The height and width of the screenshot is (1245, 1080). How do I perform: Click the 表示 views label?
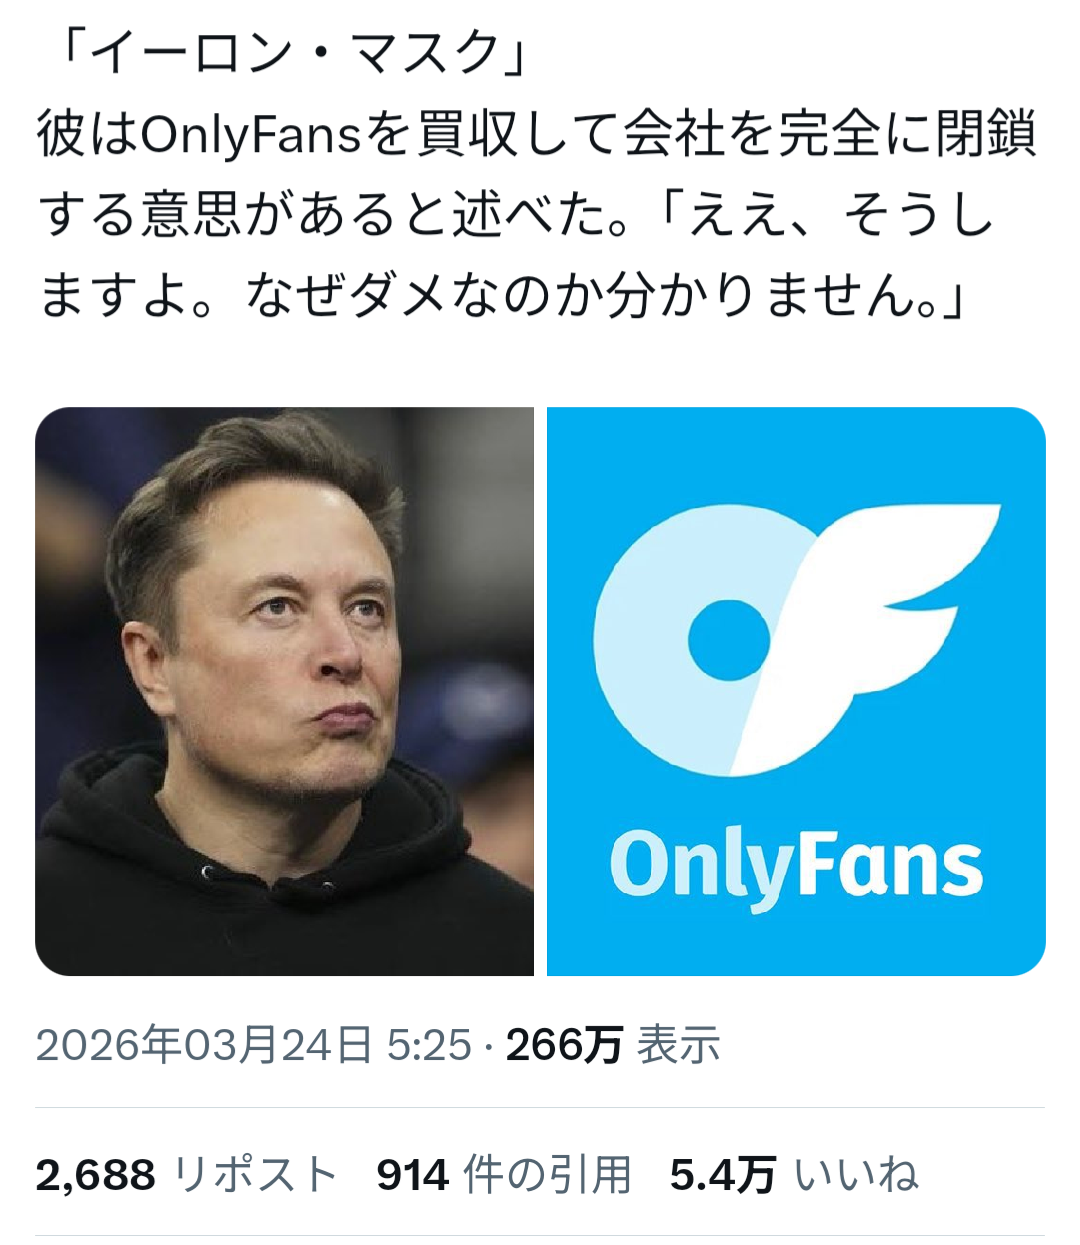coord(679,1045)
